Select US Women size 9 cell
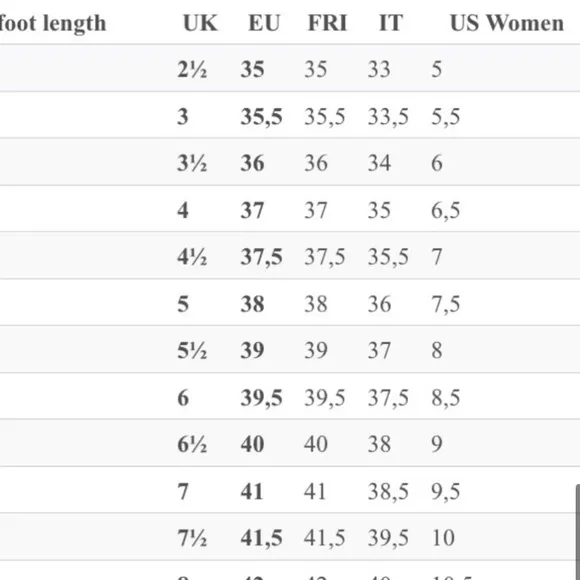Image resolution: width=580 pixels, height=580 pixels. tap(437, 444)
